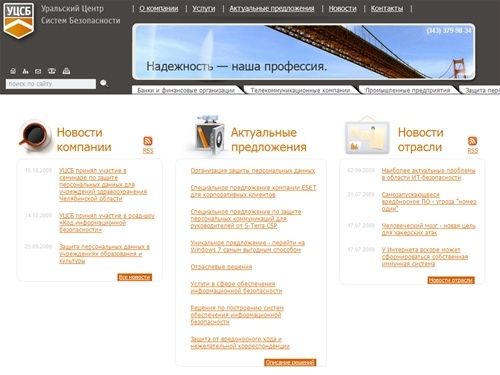The image size is (500, 375).
Task: Open the Контакты menu item
Action: pos(387,9)
